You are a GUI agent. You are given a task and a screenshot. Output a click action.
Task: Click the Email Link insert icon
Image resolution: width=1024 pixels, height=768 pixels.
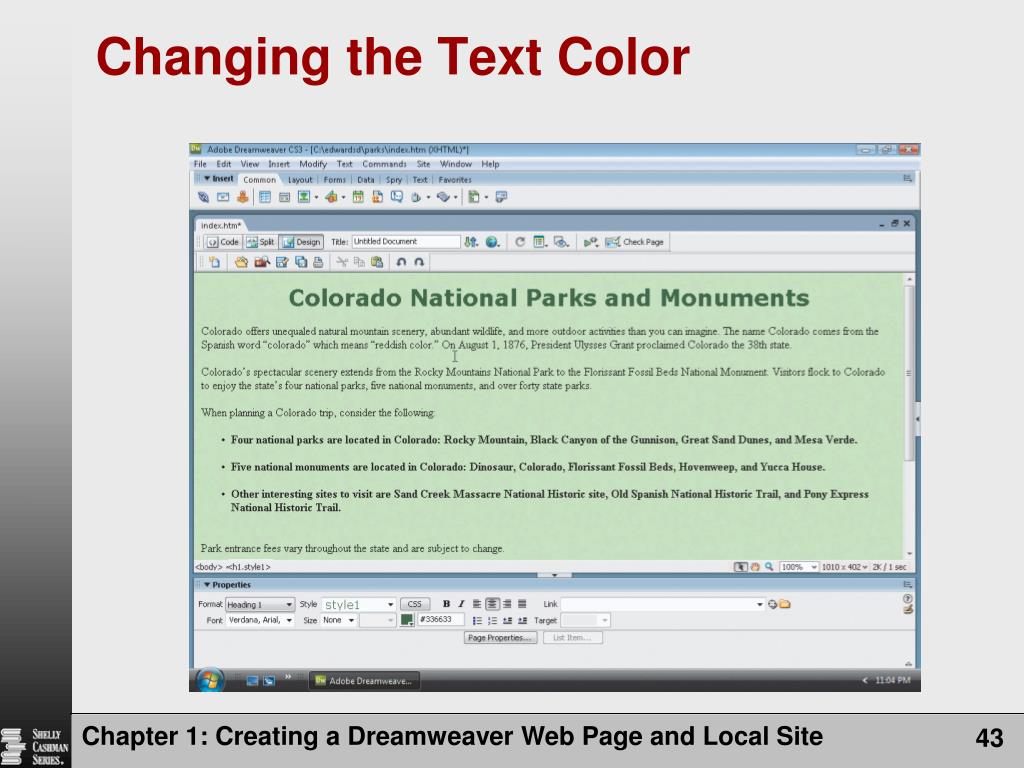click(223, 197)
